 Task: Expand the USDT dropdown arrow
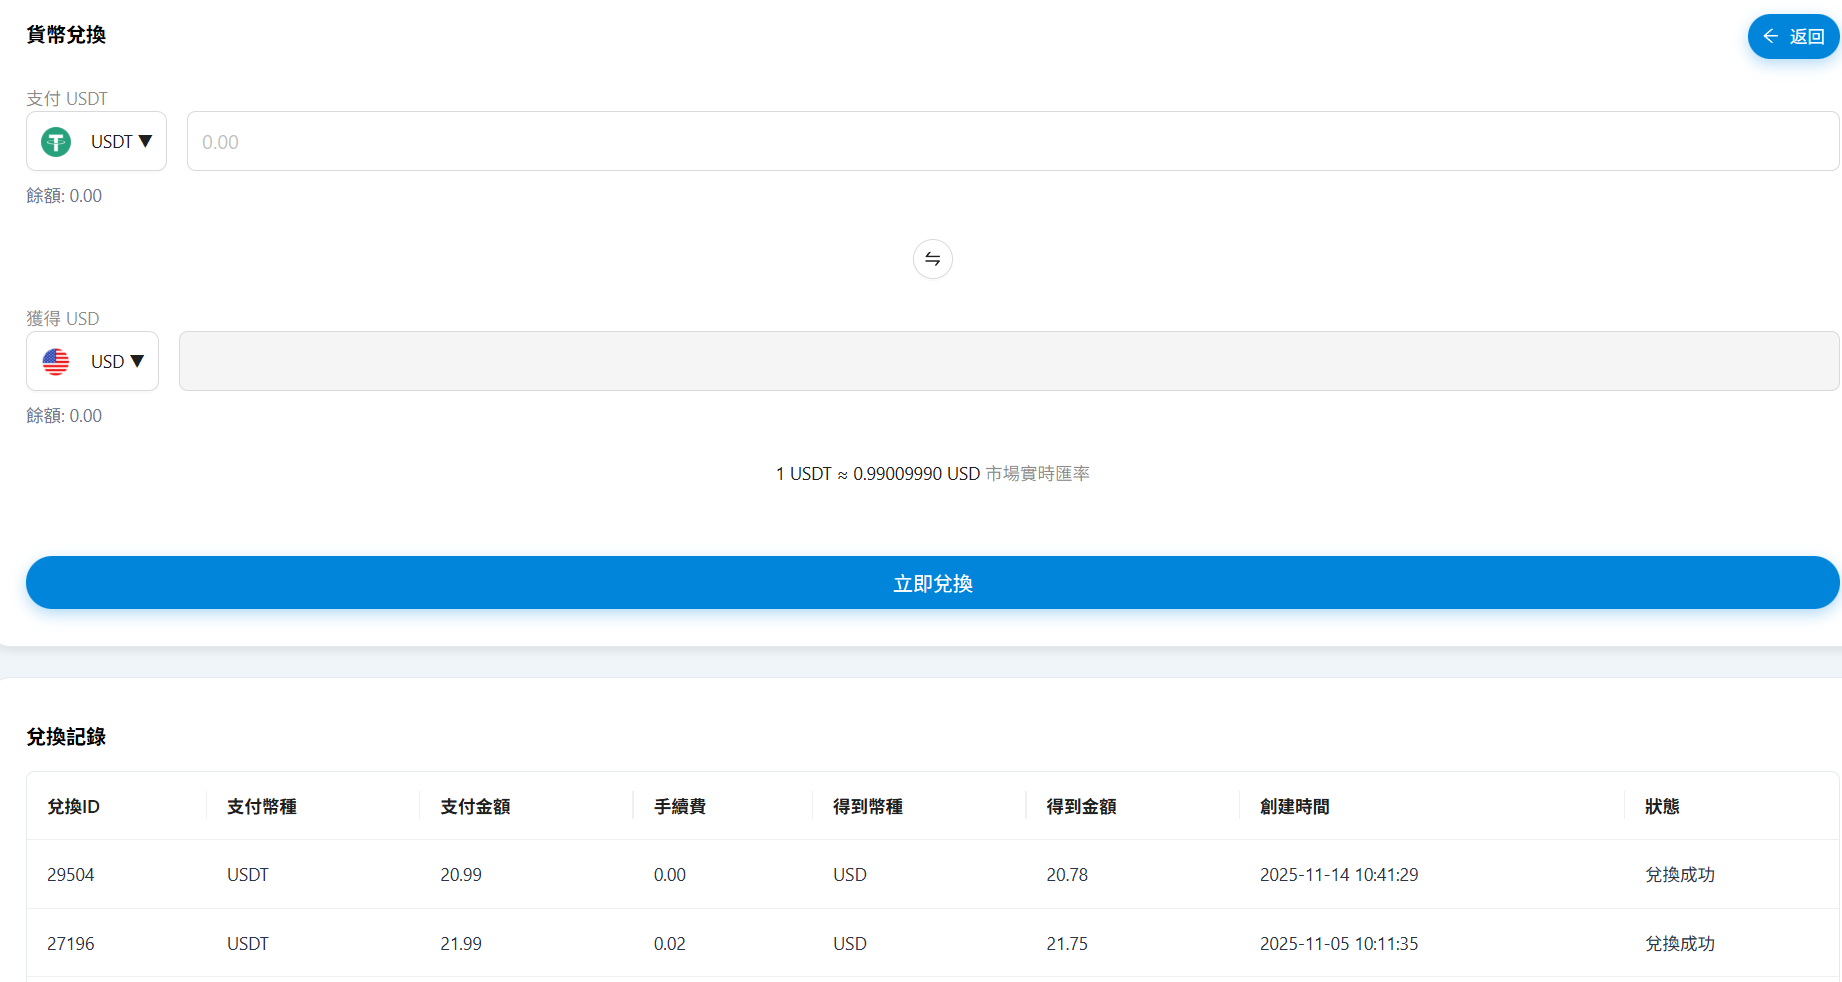[x=146, y=141]
